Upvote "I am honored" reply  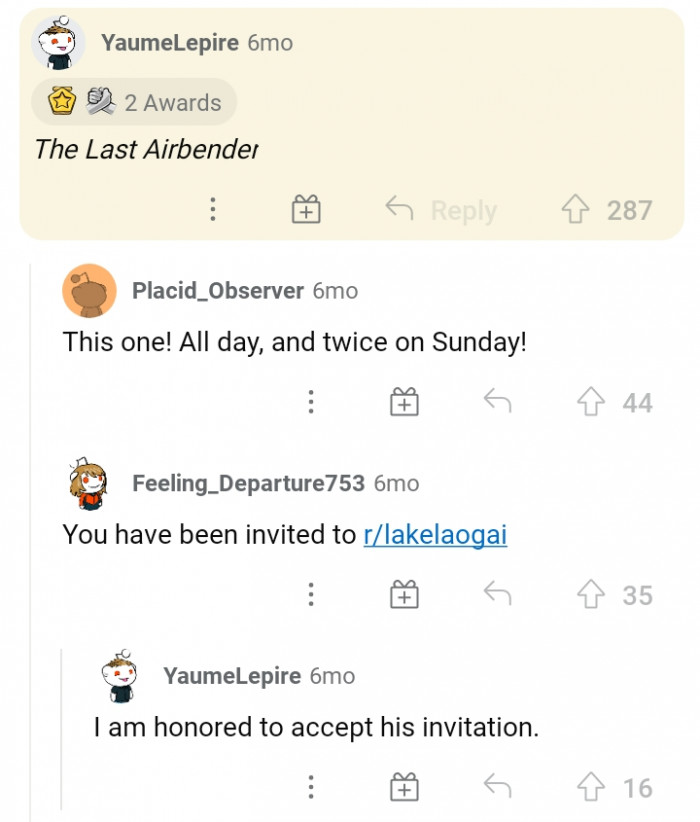click(x=590, y=788)
